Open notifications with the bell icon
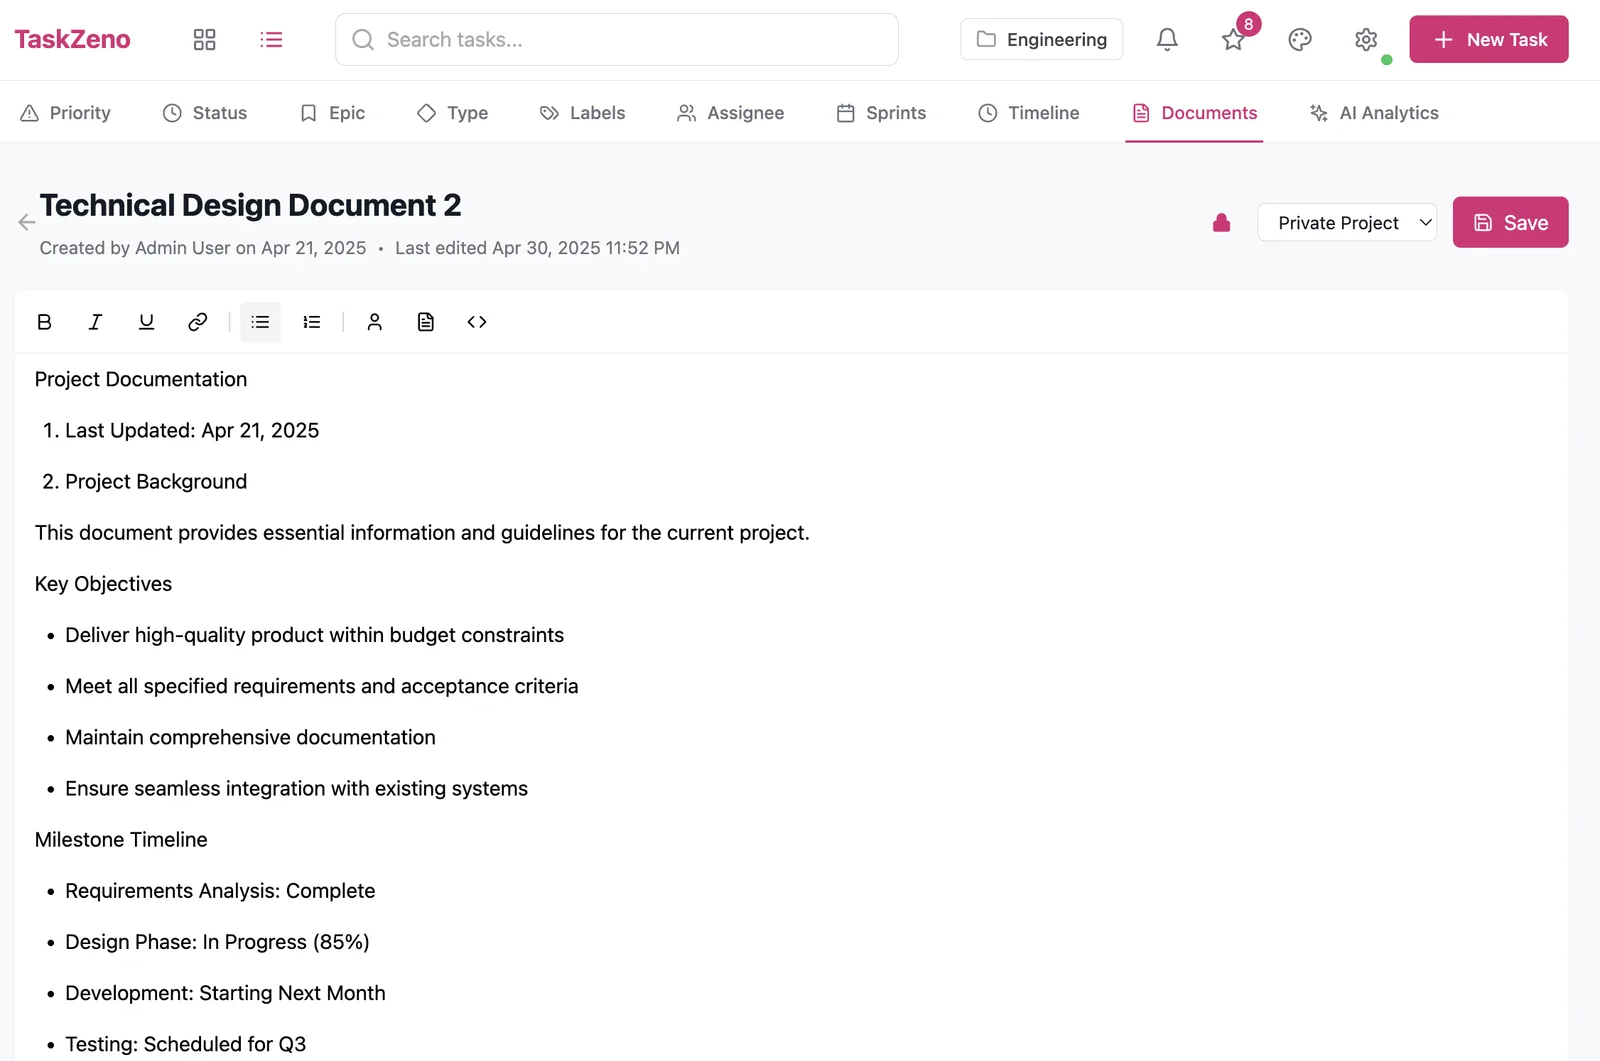The image size is (1600, 1061). [x=1167, y=40]
